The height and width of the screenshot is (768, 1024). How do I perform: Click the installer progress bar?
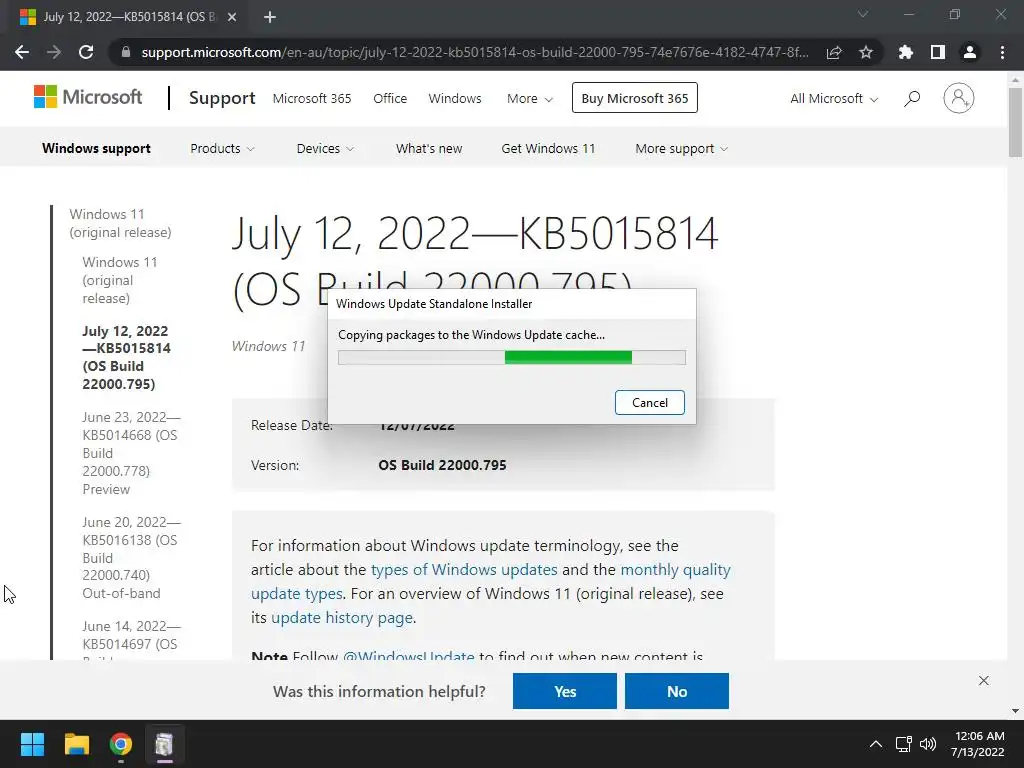pos(512,357)
